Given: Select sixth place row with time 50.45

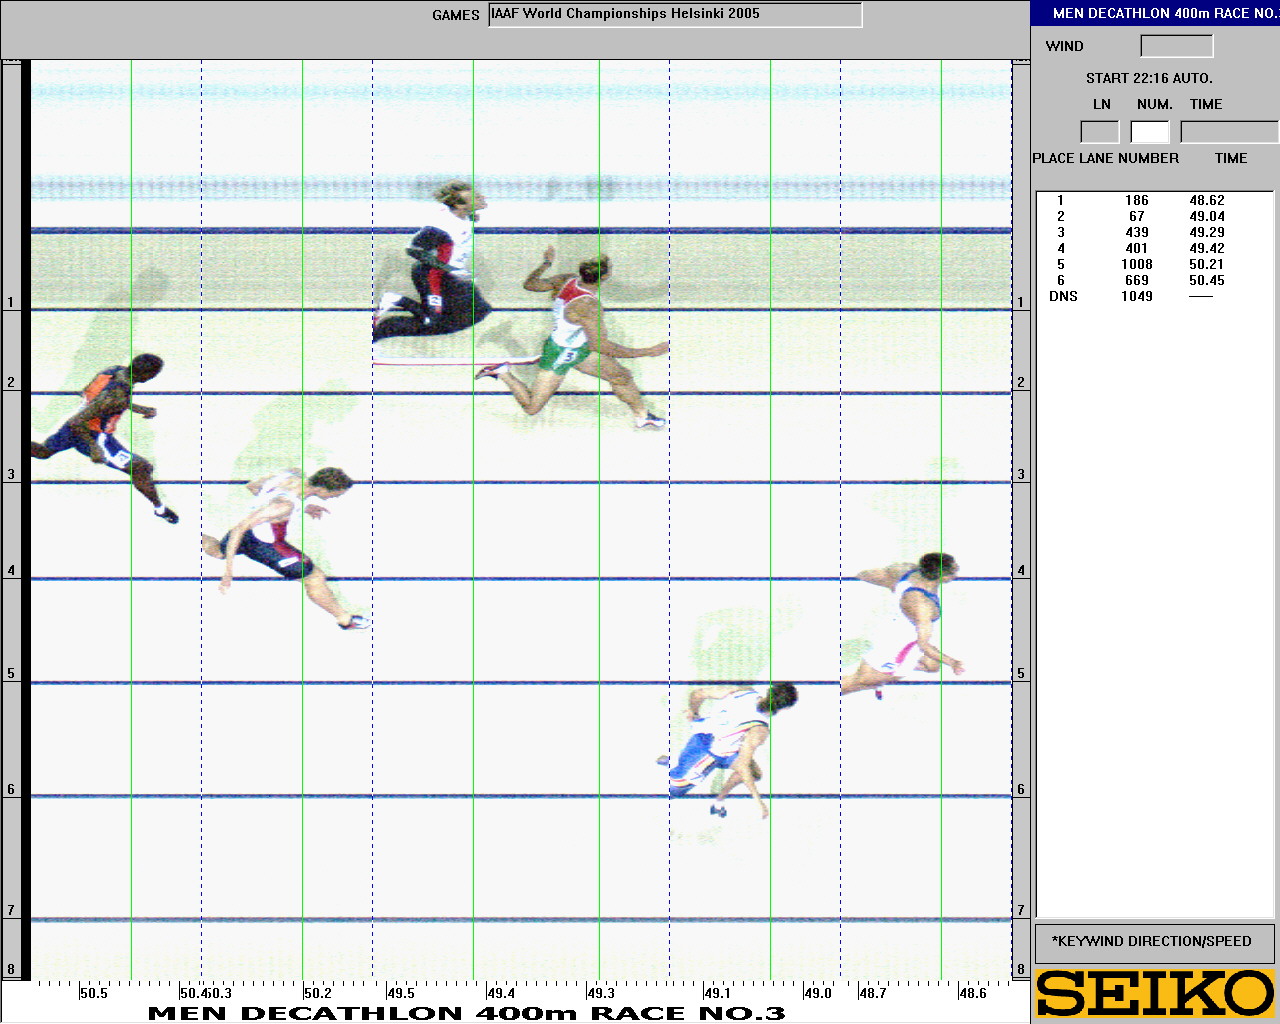Looking at the screenshot, I should [x=1137, y=281].
